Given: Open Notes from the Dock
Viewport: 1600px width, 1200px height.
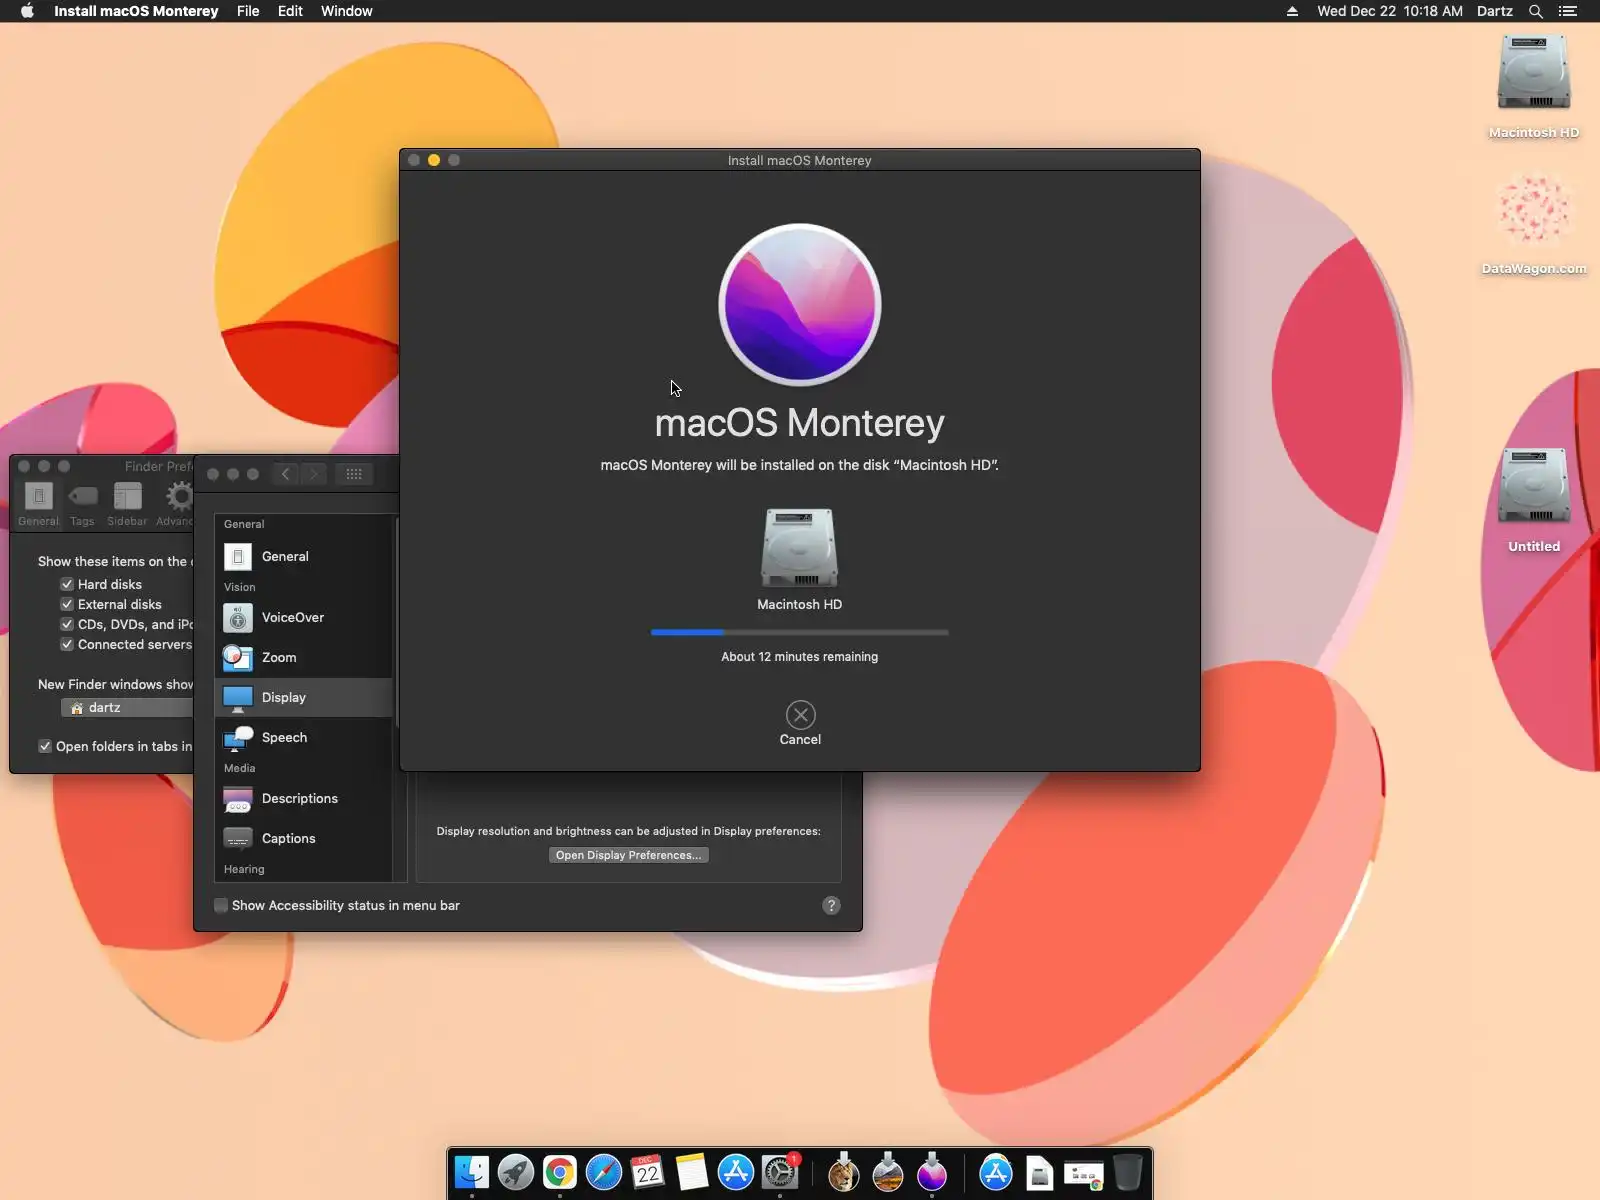Looking at the screenshot, I should pos(692,1172).
